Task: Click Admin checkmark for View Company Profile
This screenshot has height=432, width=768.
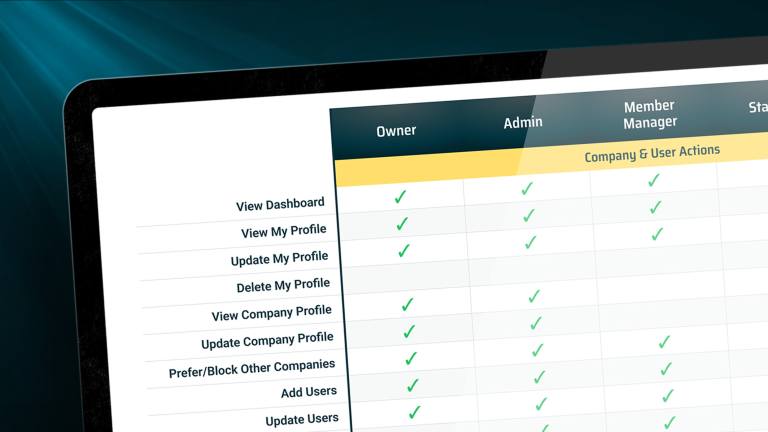Action: pos(534,296)
